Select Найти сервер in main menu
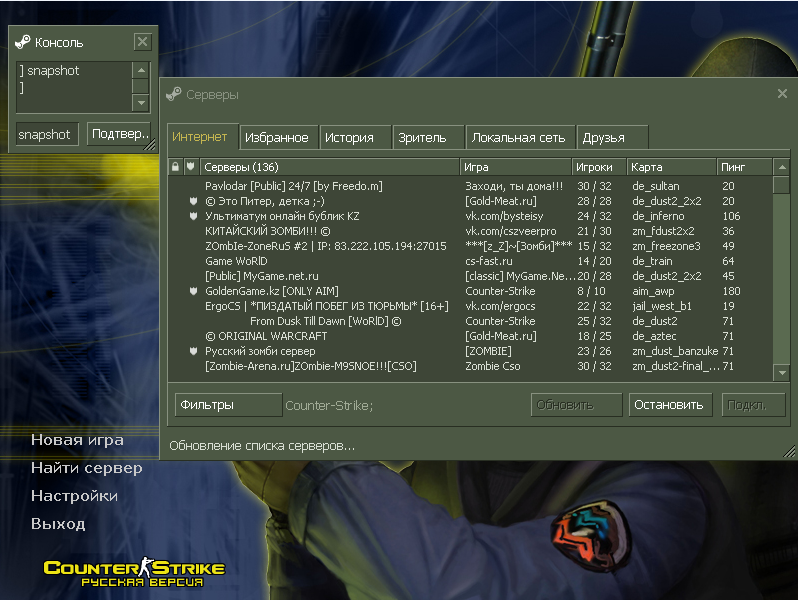Viewport: 798px width, 600px height. click(x=87, y=468)
